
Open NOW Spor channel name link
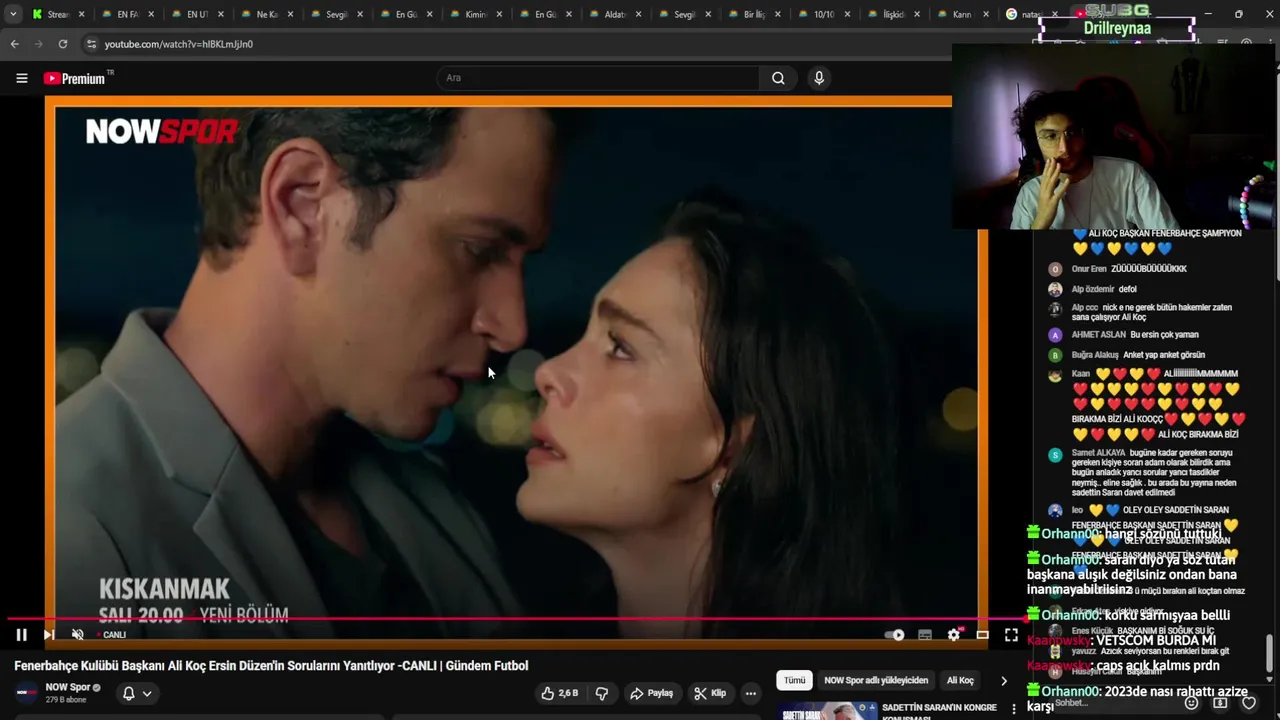68,687
